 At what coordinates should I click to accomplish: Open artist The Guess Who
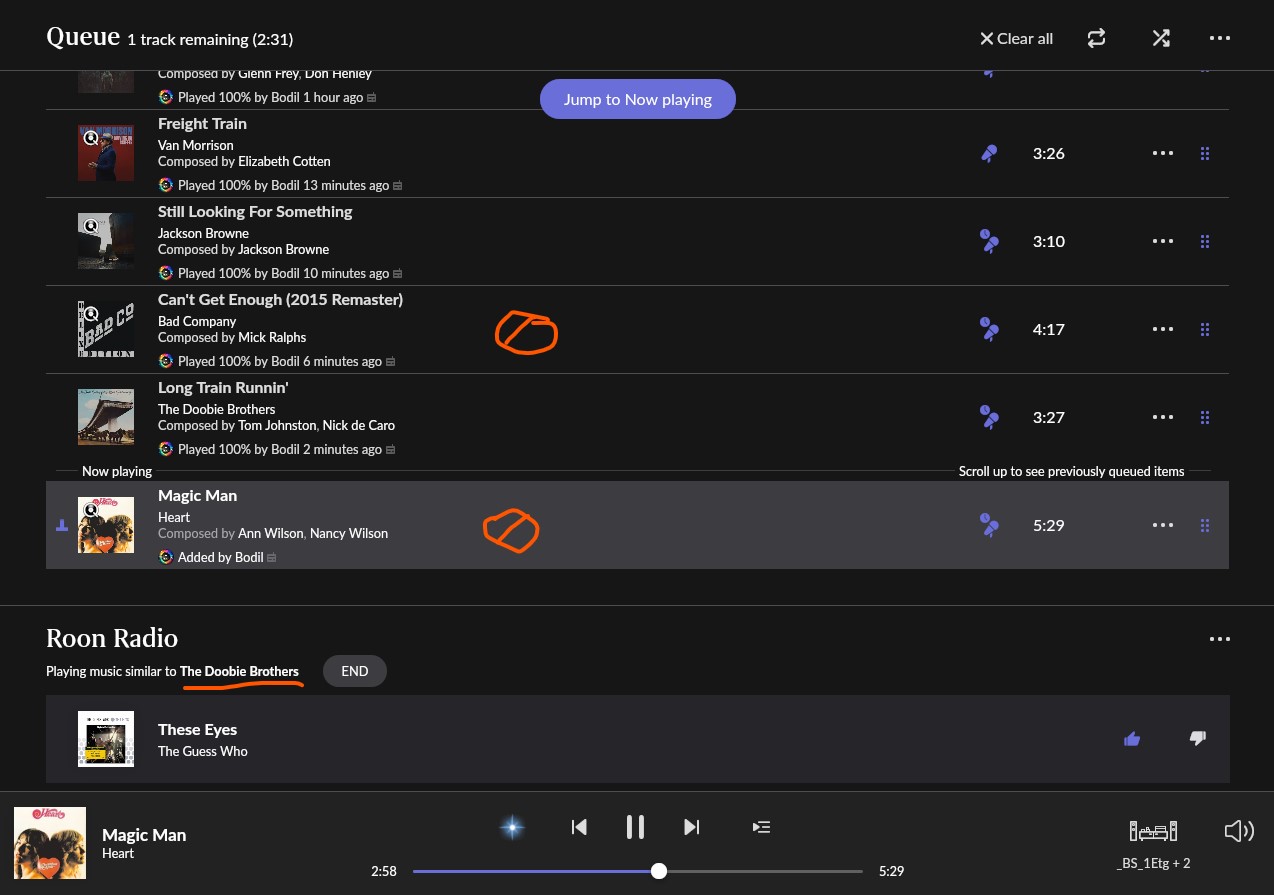203,751
